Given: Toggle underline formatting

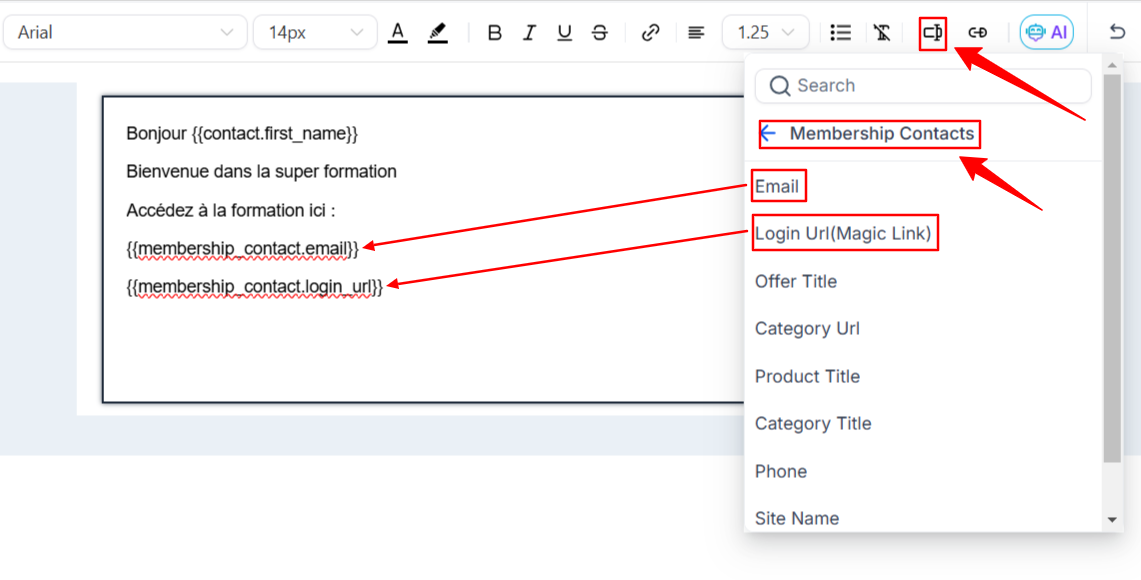Looking at the screenshot, I should pos(565,33).
